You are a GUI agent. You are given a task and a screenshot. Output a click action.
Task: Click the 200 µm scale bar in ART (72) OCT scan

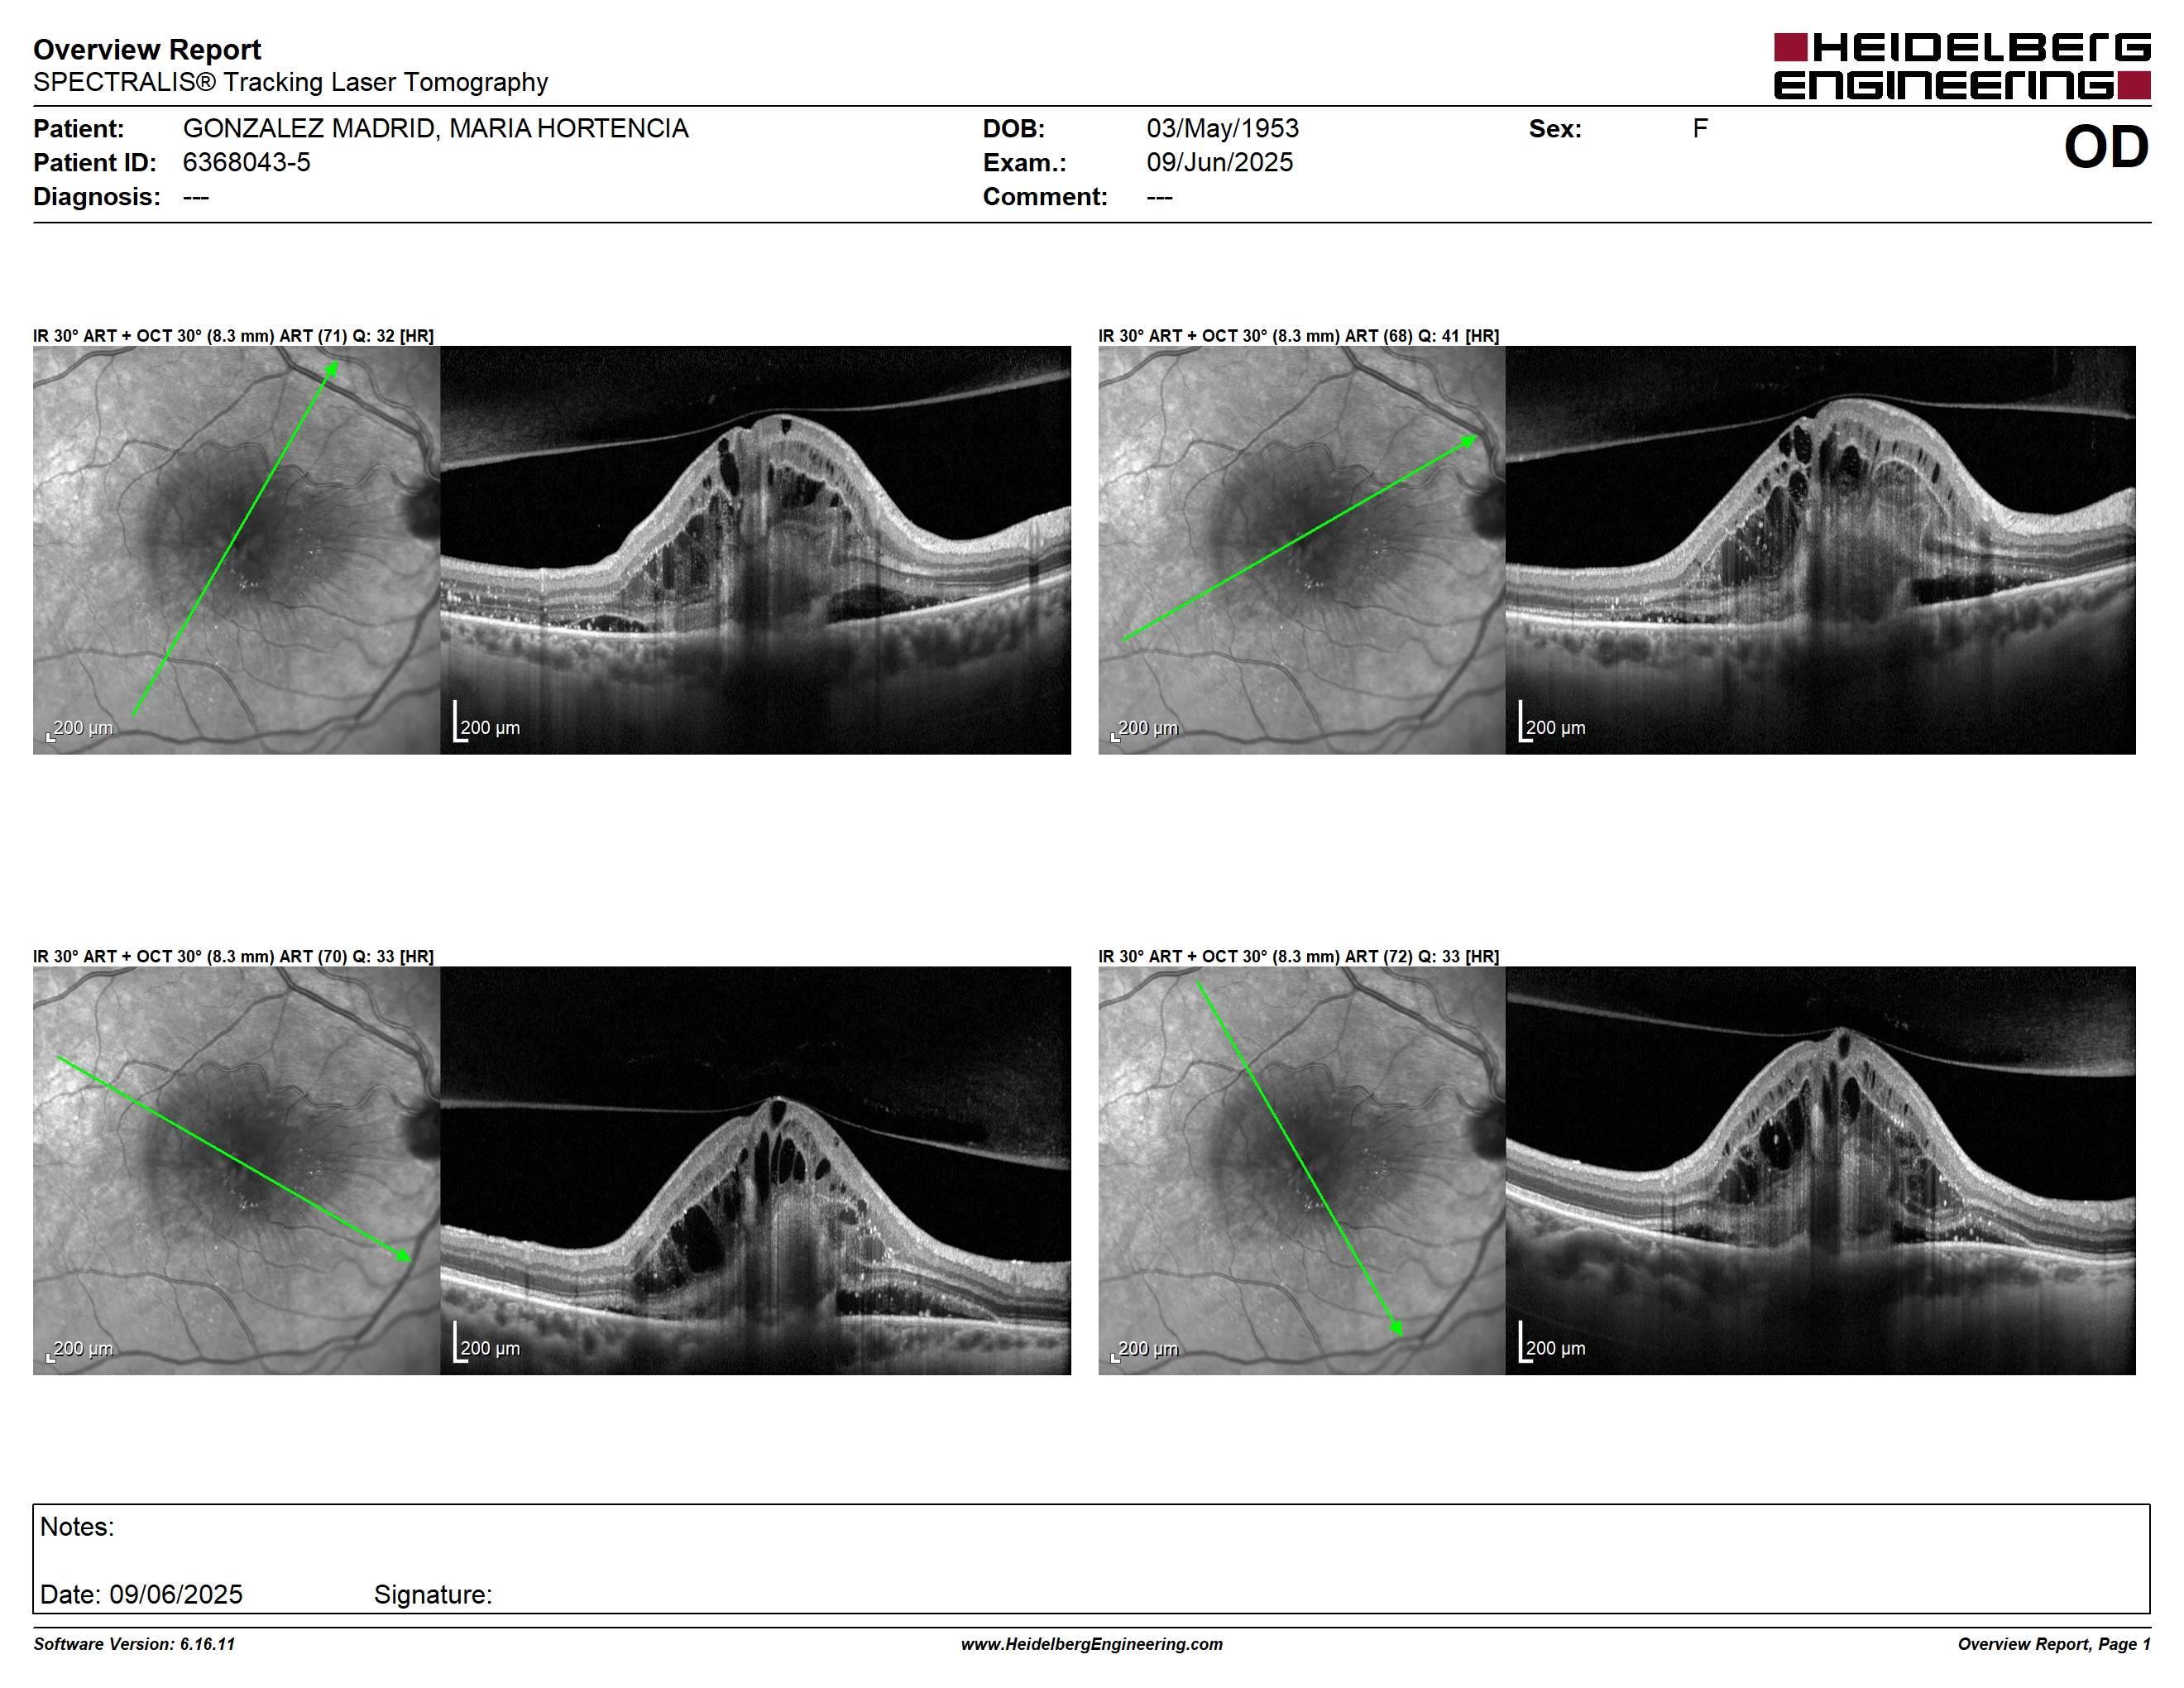(1552, 1342)
